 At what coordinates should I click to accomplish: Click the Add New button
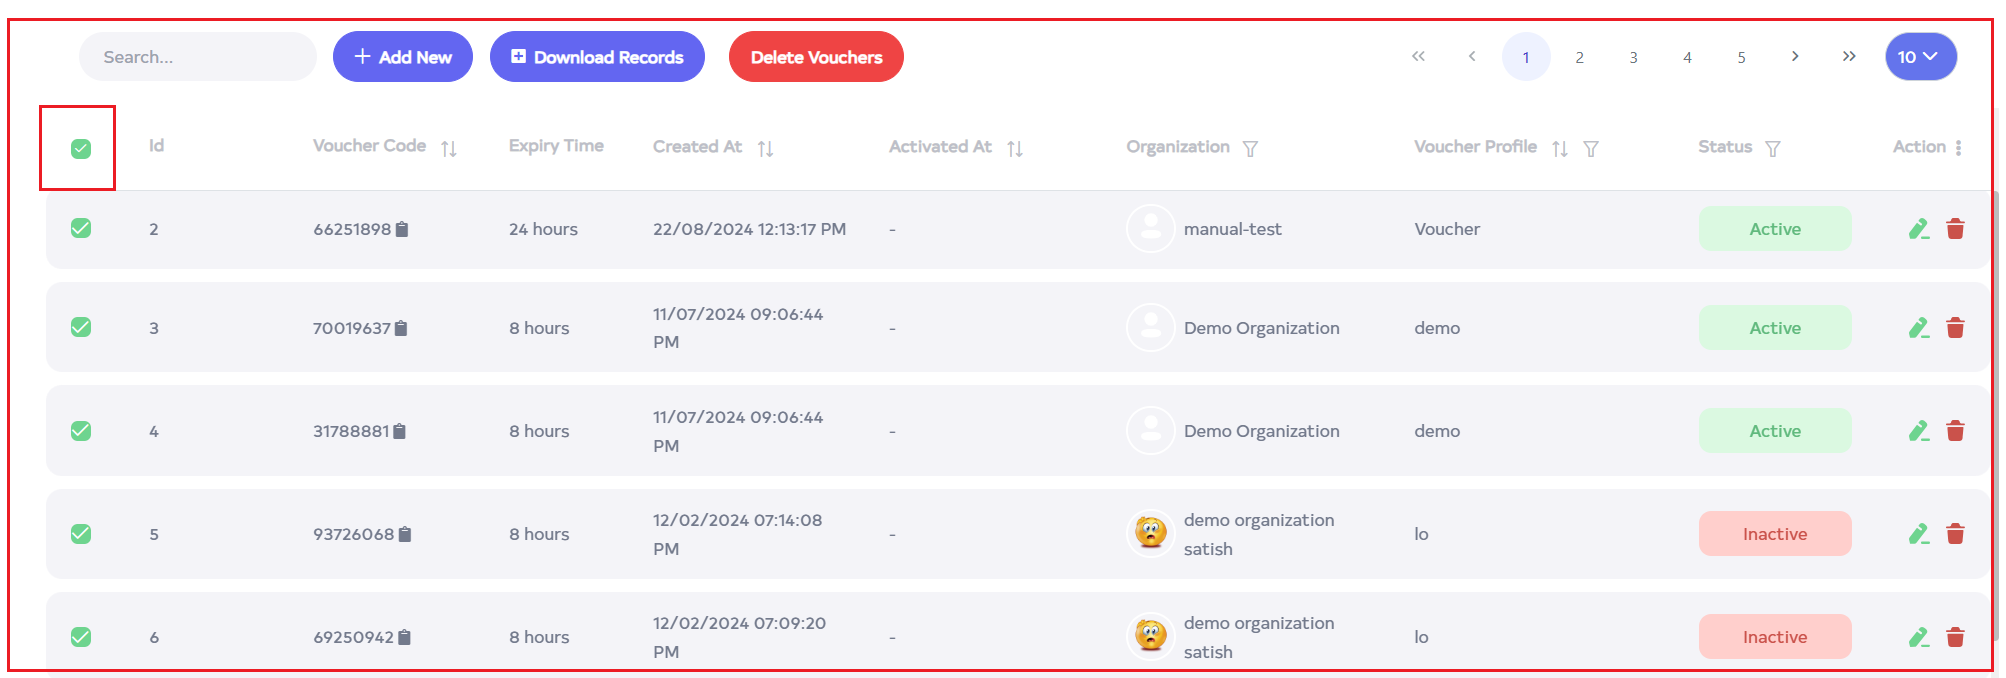point(403,57)
